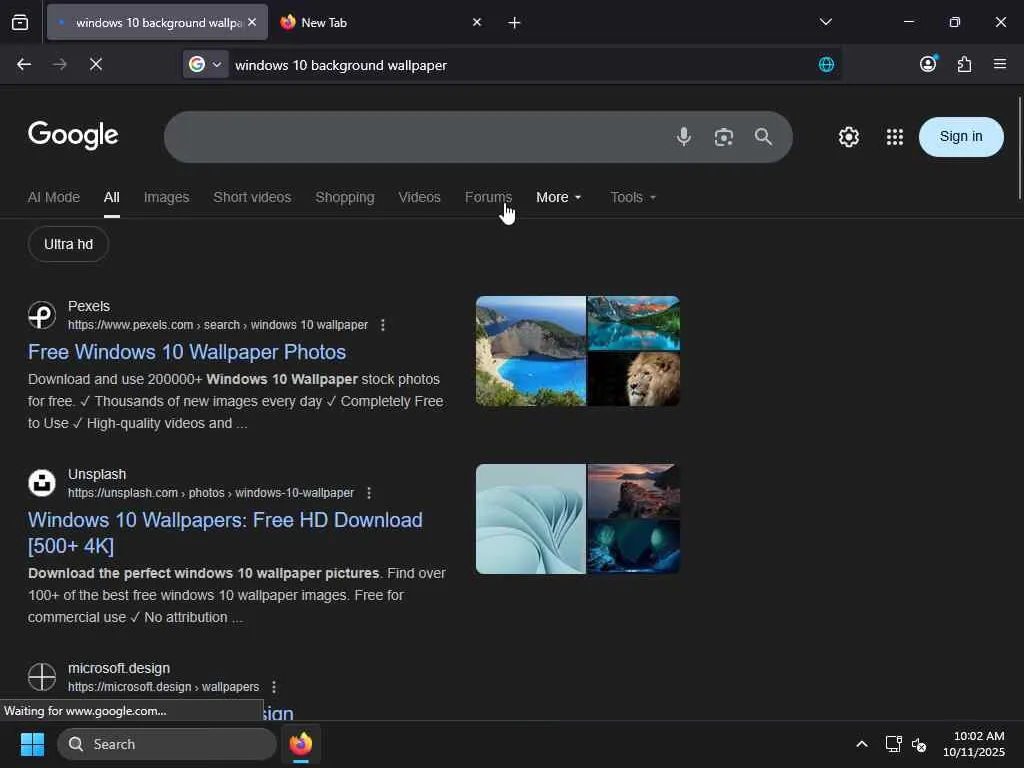Select the windows 10 background wallpaper tab
Viewport: 1024px width, 768px height.
point(157,22)
